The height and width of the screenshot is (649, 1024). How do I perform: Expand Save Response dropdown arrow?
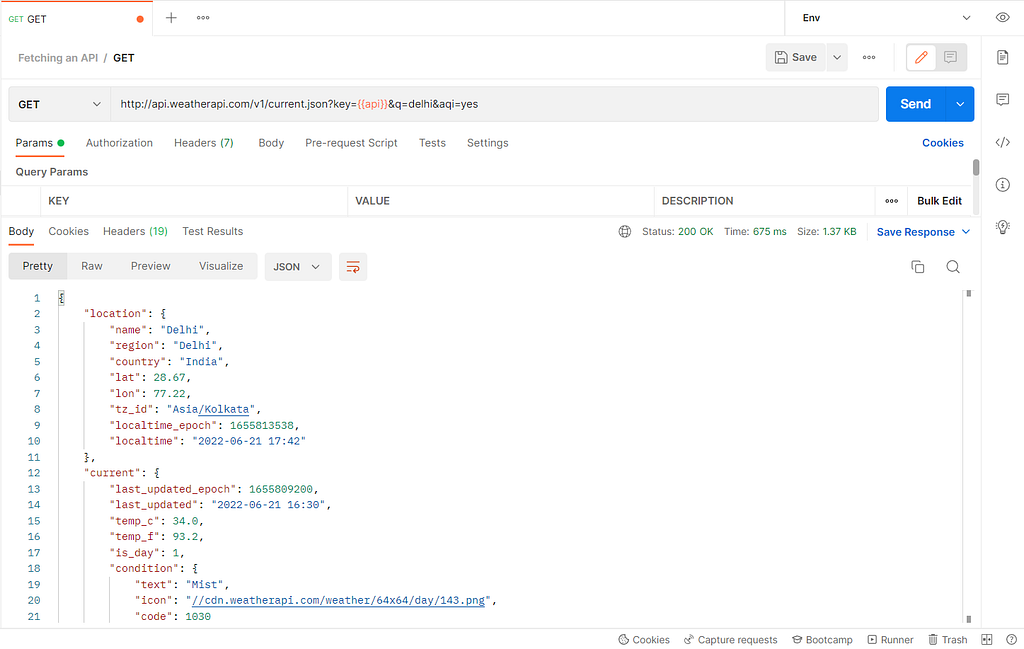[x=967, y=232]
